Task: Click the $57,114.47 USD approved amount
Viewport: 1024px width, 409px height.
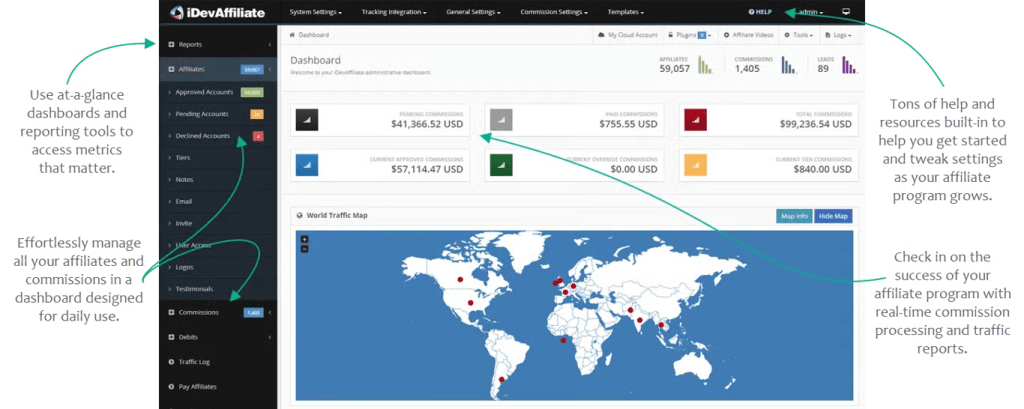Action: [427, 169]
